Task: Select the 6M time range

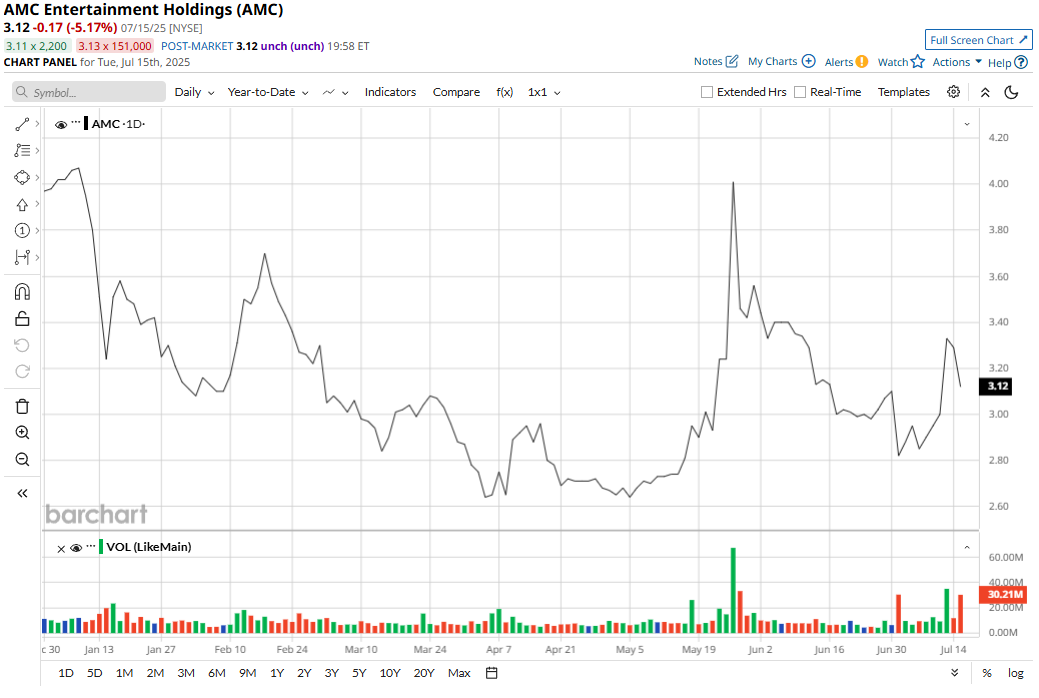Action: click(217, 673)
